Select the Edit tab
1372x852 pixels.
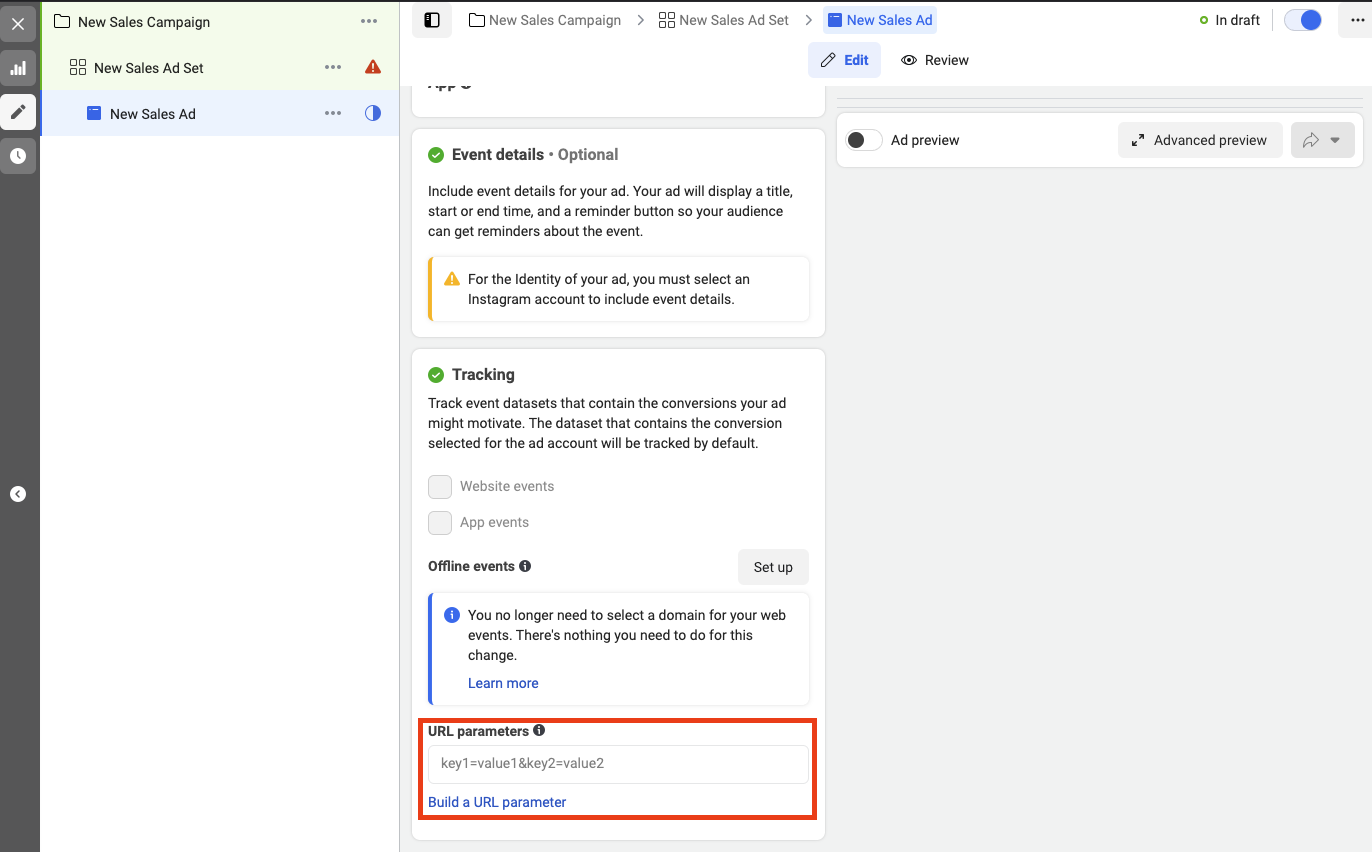(844, 60)
